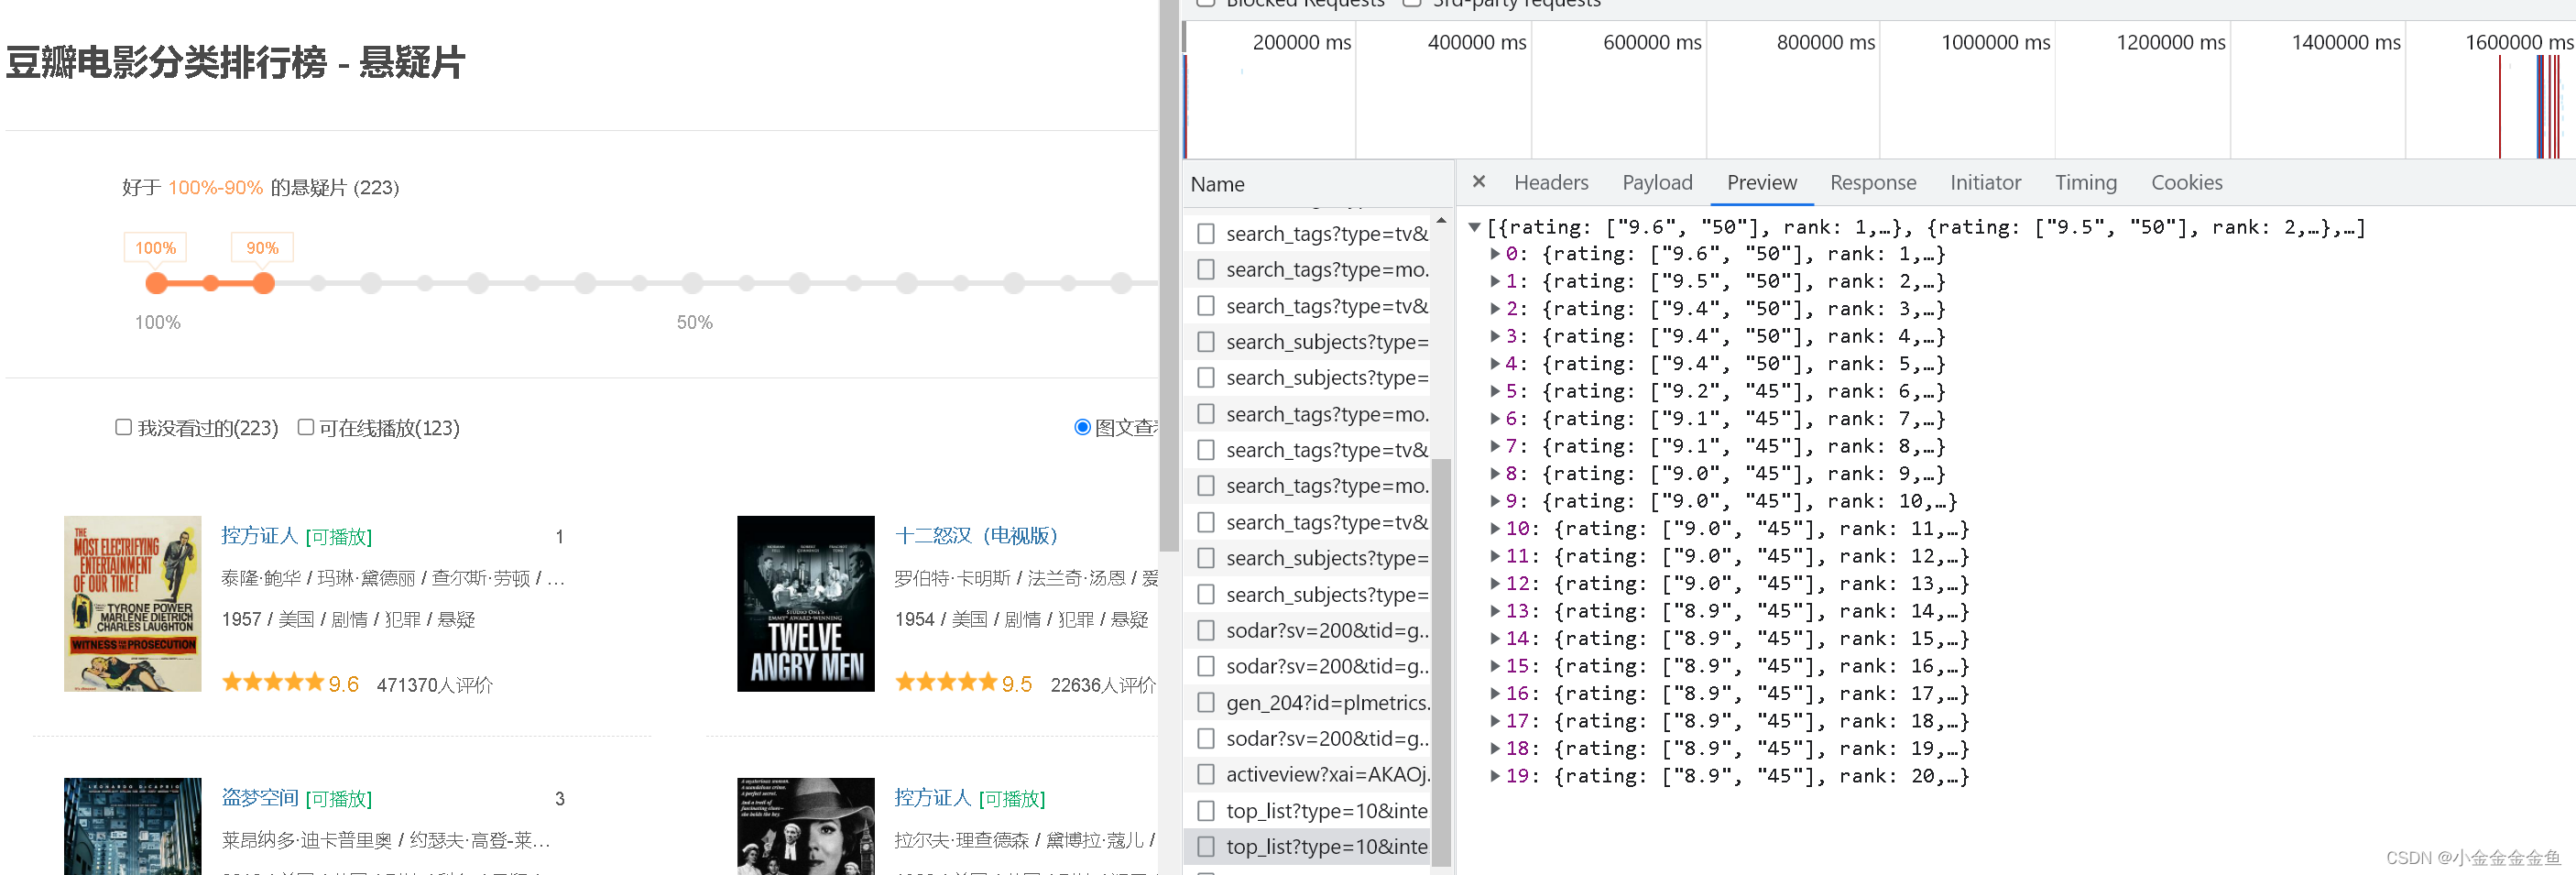Expand JSON item 19 with rank 20
2576x875 pixels.
[1495, 777]
